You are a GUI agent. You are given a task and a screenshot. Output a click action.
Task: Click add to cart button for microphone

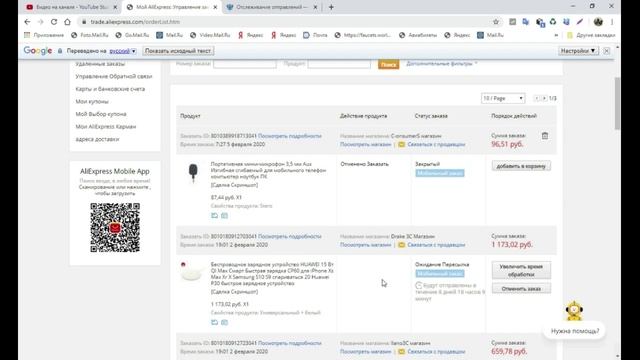(x=521, y=166)
